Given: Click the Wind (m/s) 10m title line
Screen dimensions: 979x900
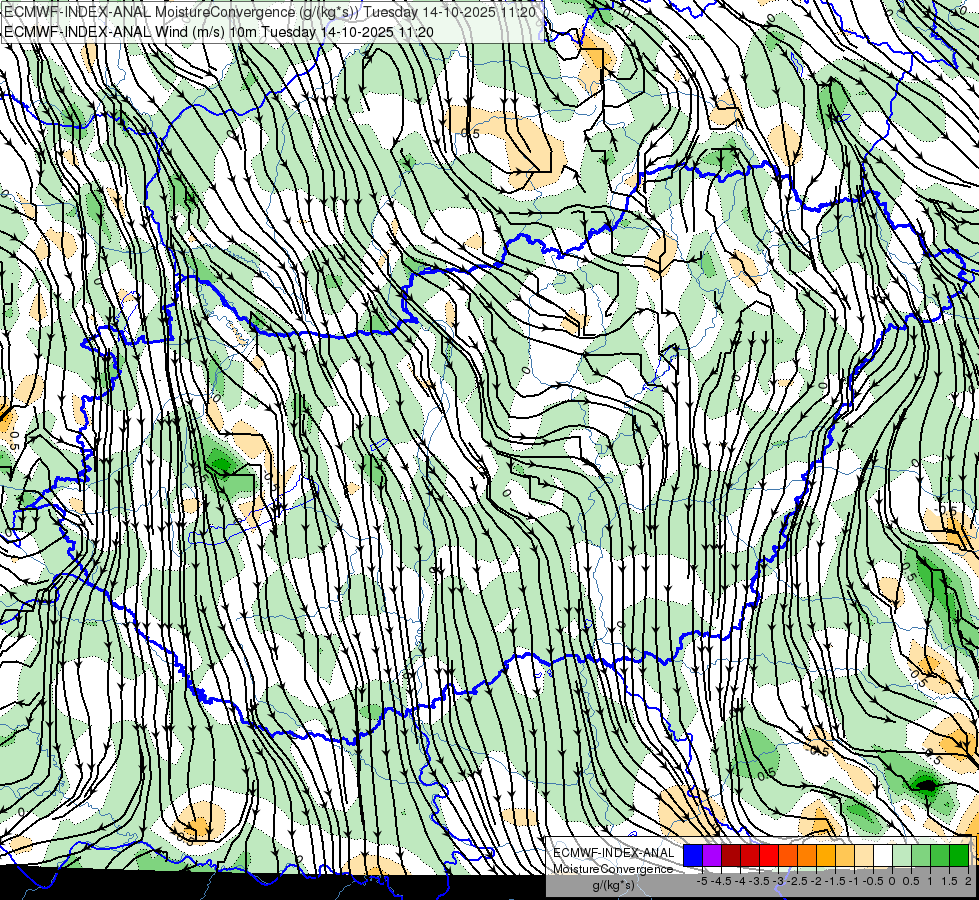Looking at the screenshot, I should [219, 32].
